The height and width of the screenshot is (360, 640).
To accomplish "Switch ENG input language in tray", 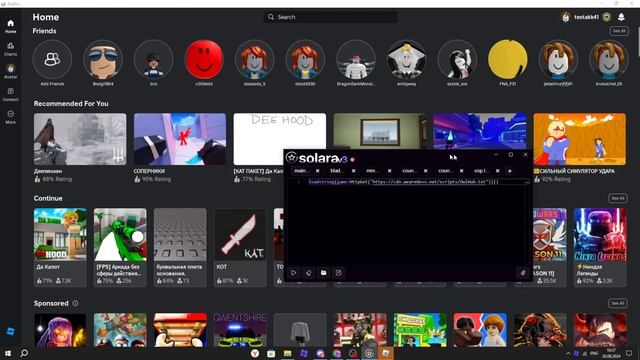I will point(594,353).
